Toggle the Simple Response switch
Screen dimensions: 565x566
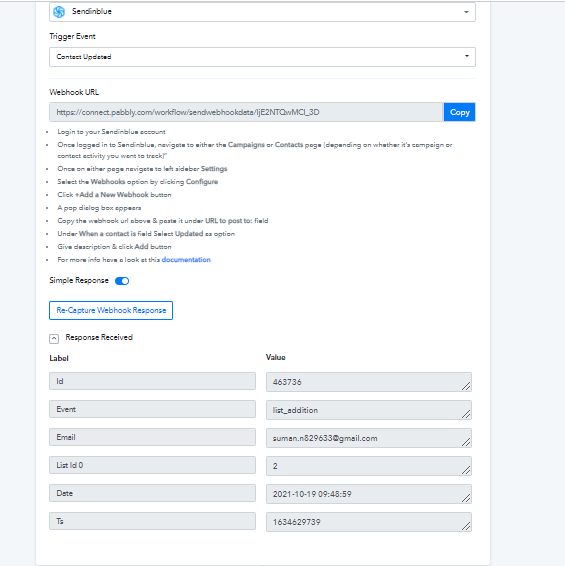(122, 281)
